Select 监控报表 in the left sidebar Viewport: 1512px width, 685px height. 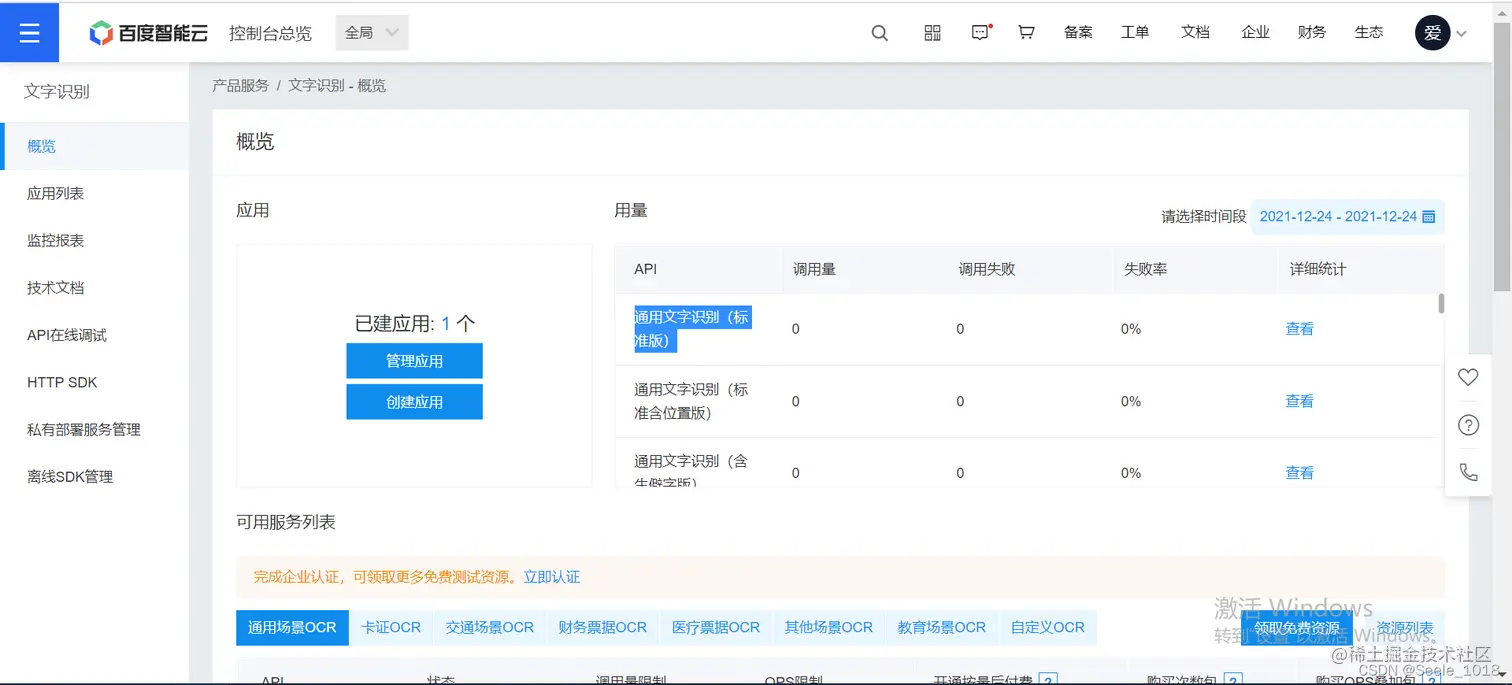pyautogui.click(x=55, y=240)
